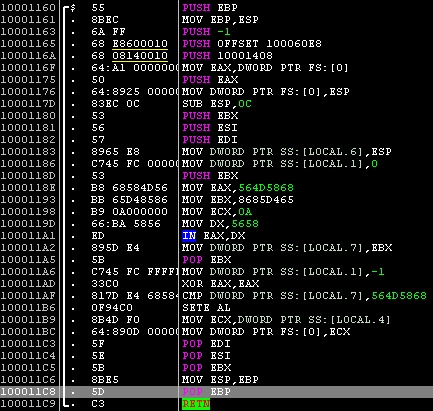Click address 100011A5
The width and height of the screenshot is (433, 411).
pos(28,260)
